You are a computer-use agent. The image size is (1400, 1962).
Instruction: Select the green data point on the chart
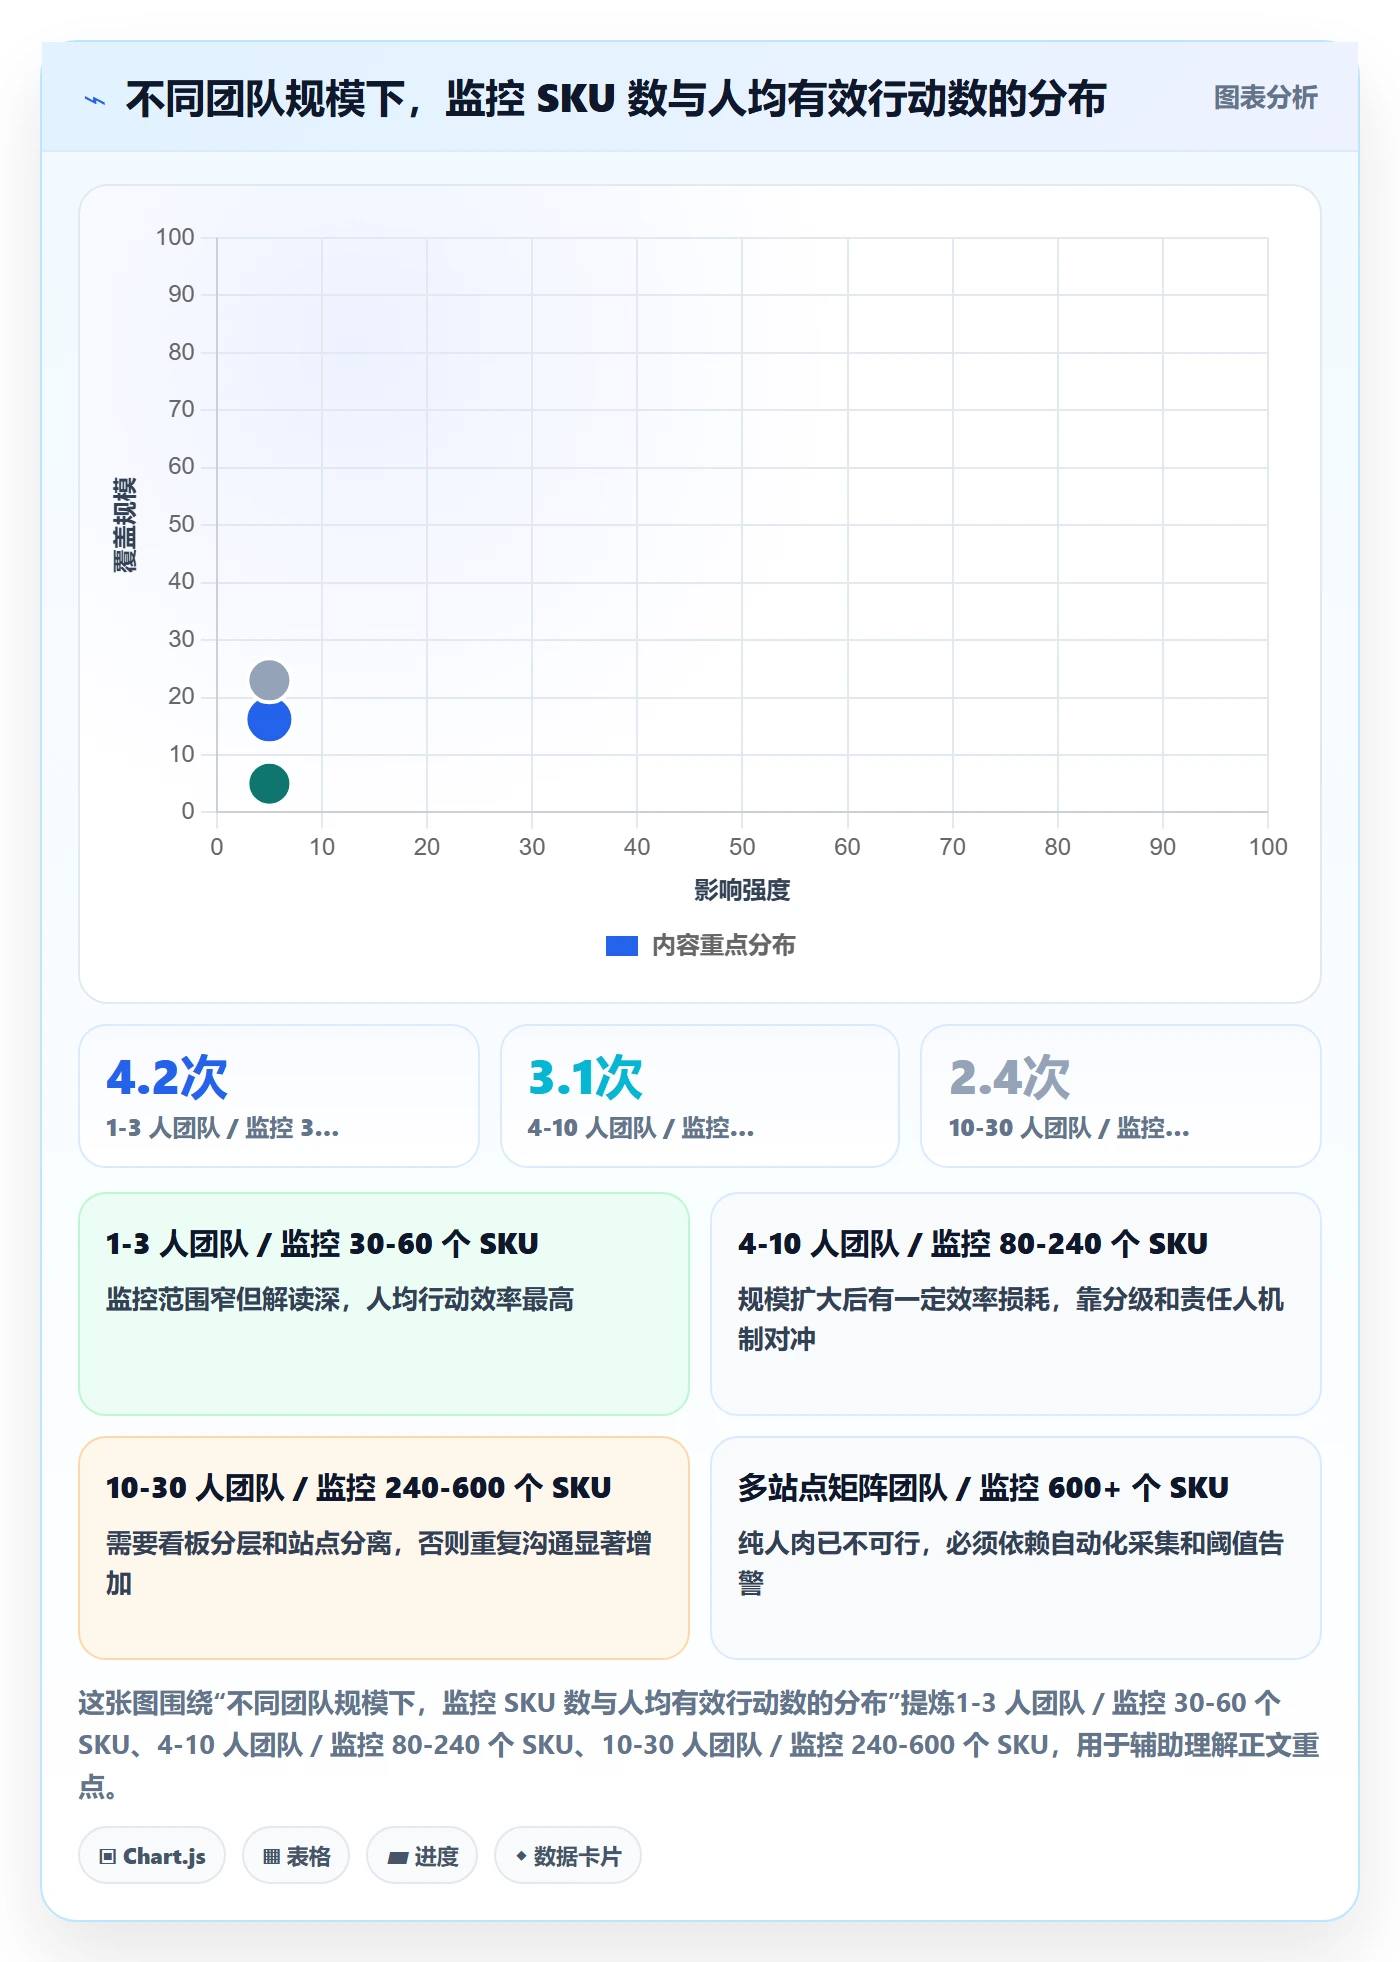tap(269, 783)
